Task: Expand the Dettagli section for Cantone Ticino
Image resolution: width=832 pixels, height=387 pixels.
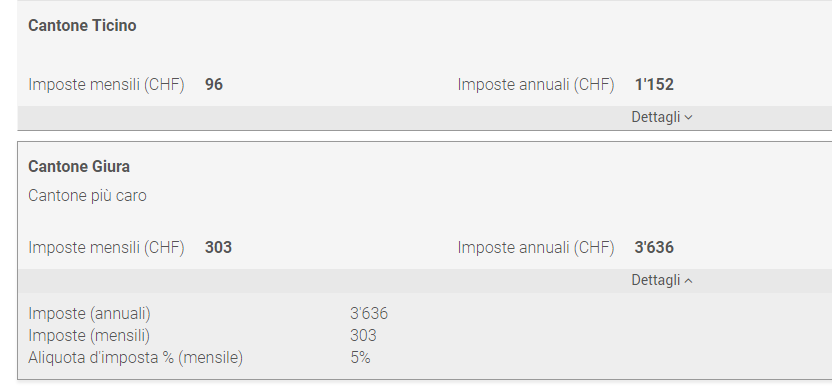Action: [662, 117]
